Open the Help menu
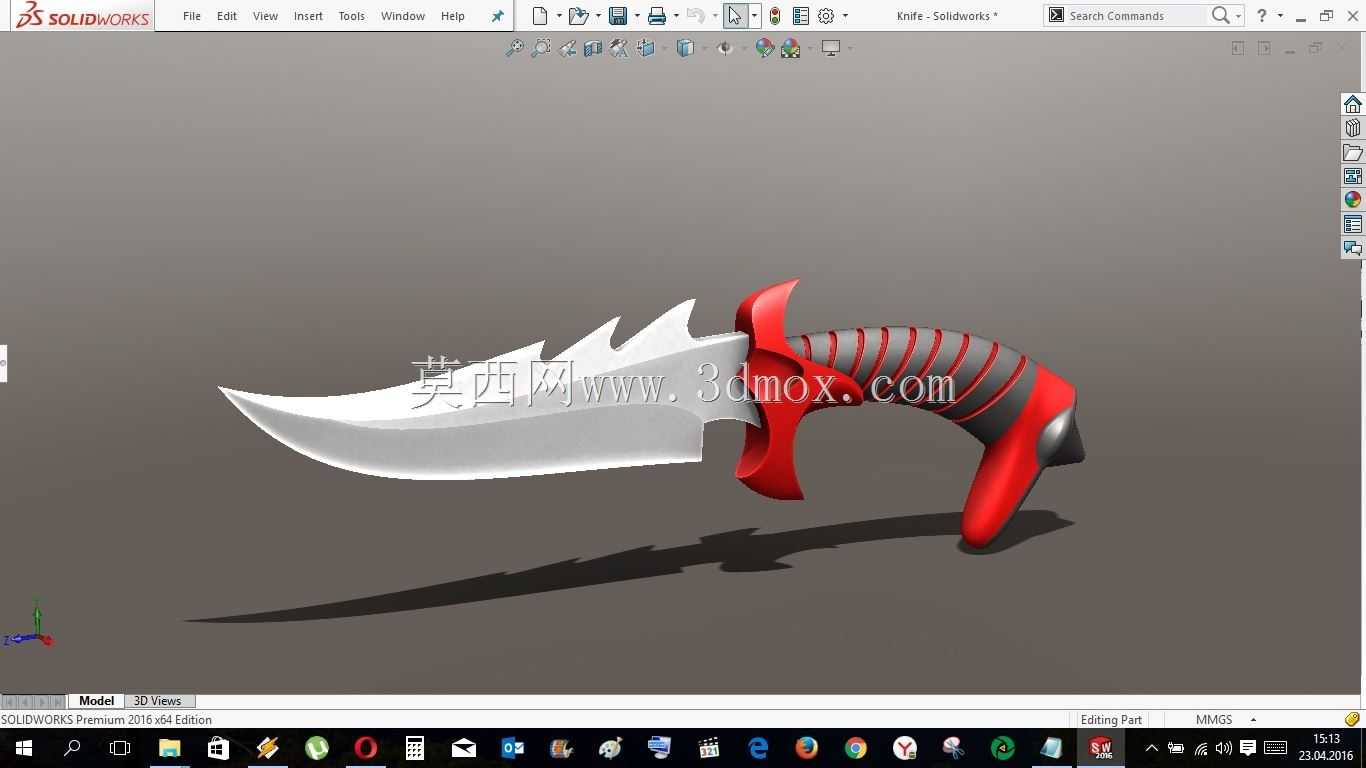This screenshot has width=1366, height=768. click(453, 16)
